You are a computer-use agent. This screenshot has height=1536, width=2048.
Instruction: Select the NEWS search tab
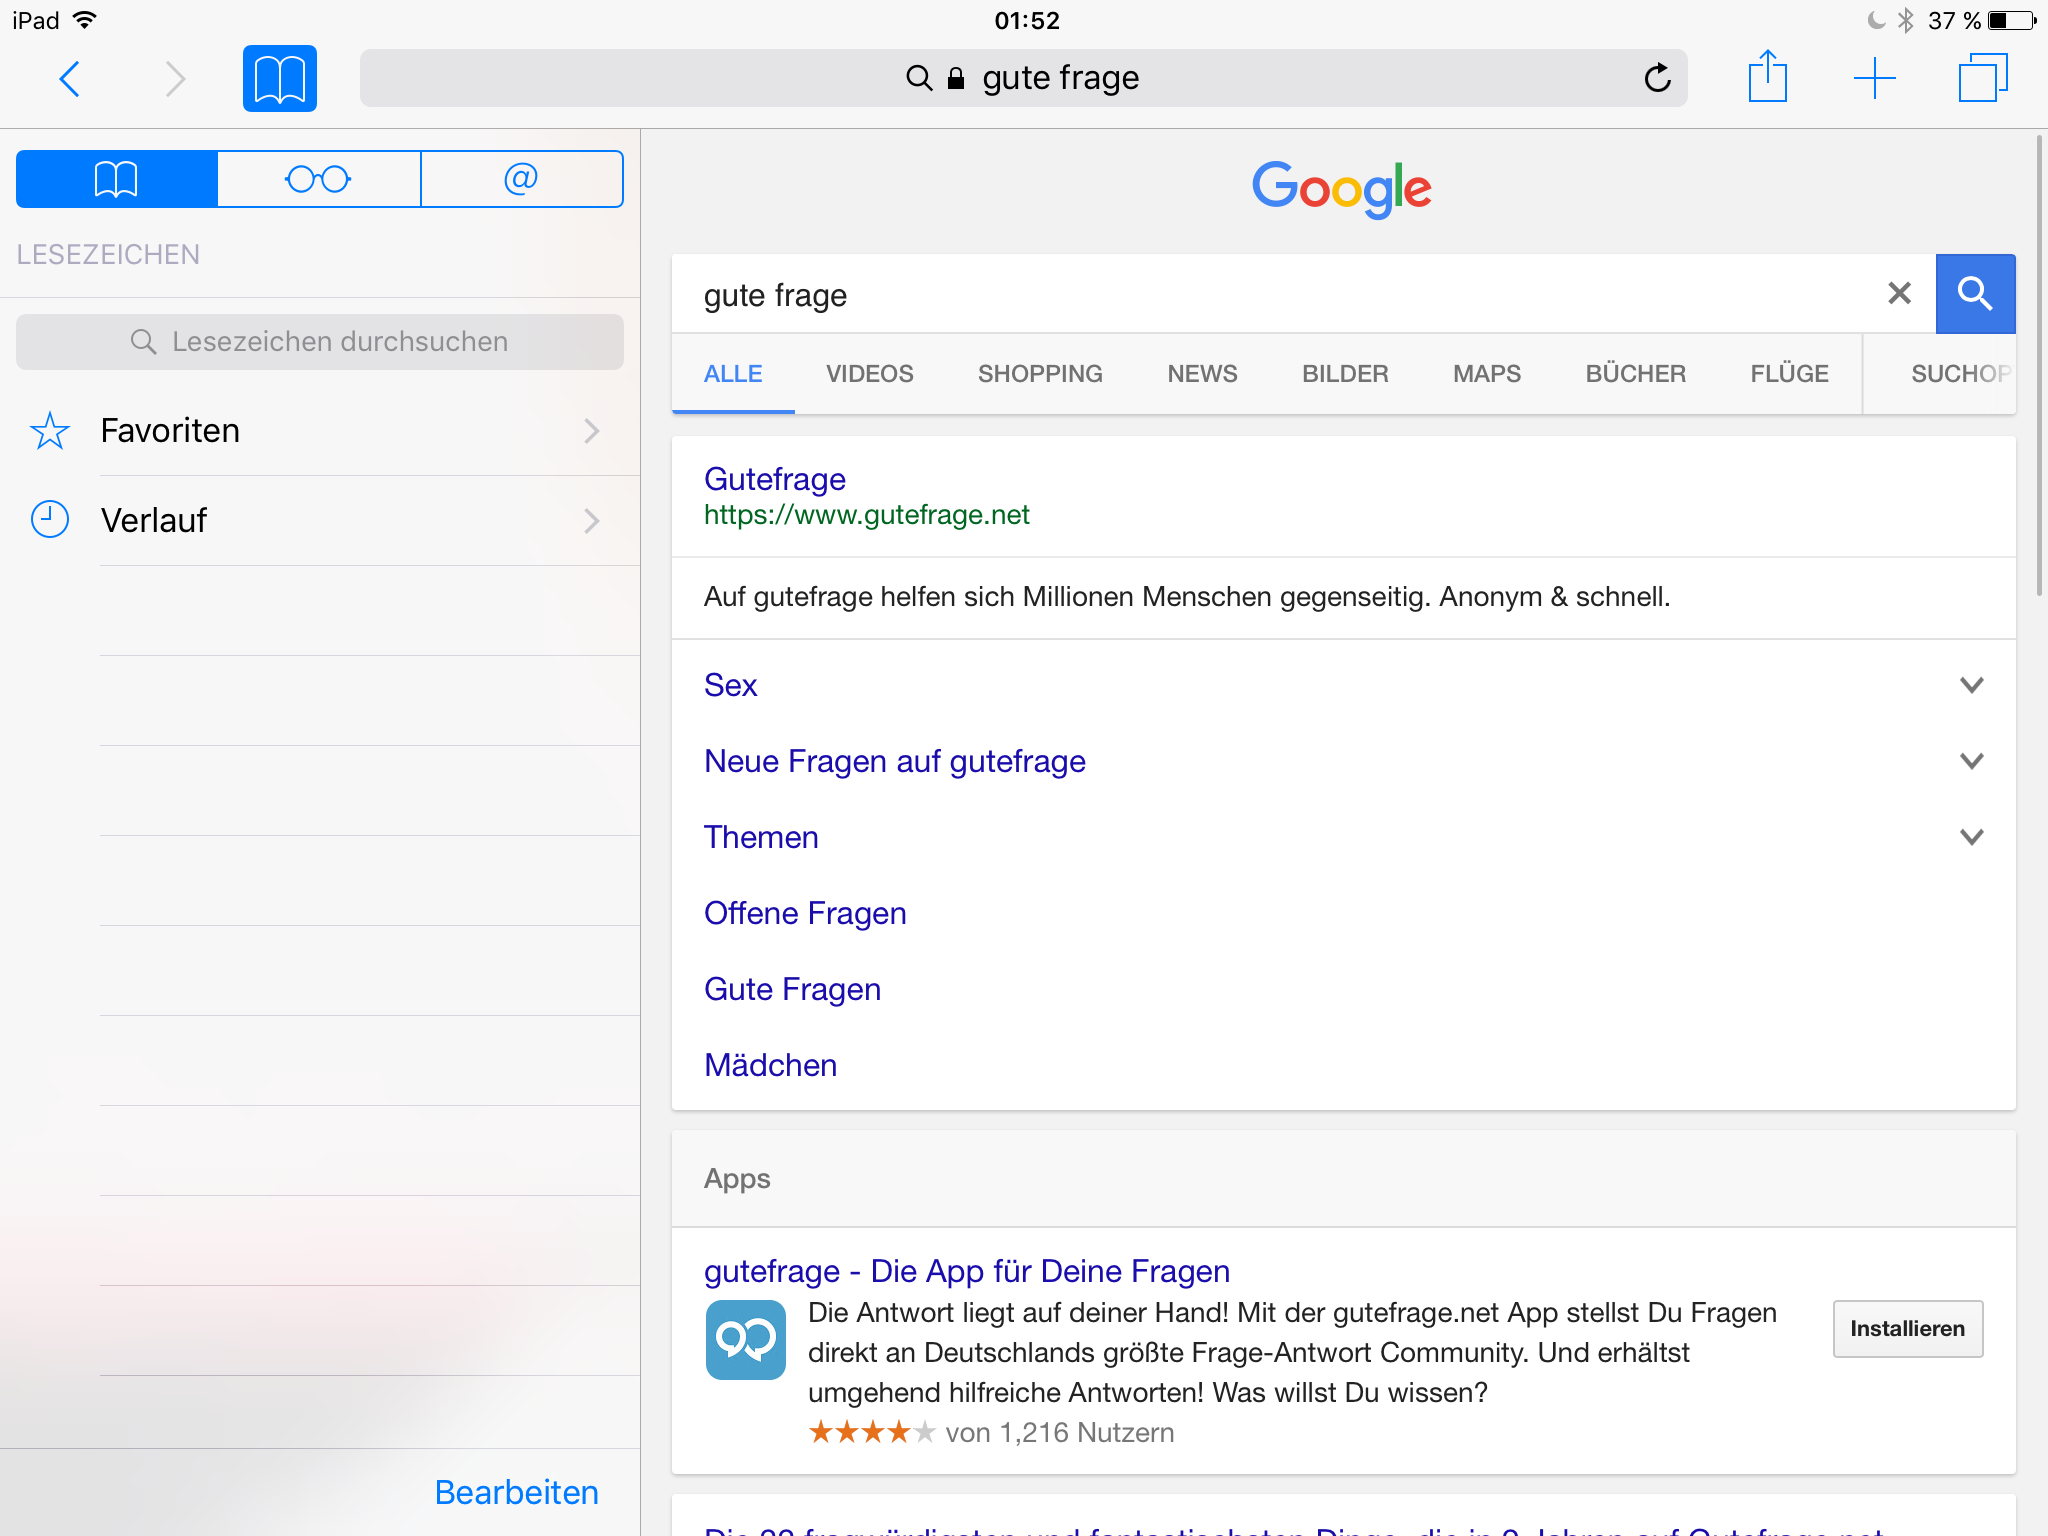1202,374
